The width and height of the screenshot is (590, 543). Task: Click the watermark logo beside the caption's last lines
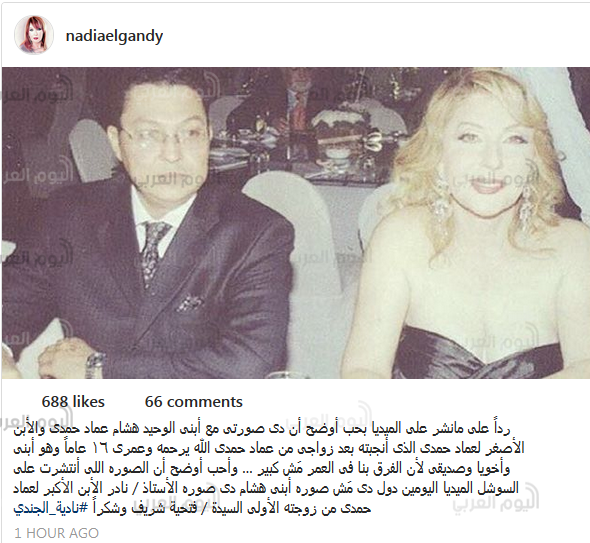[x=497, y=497]
